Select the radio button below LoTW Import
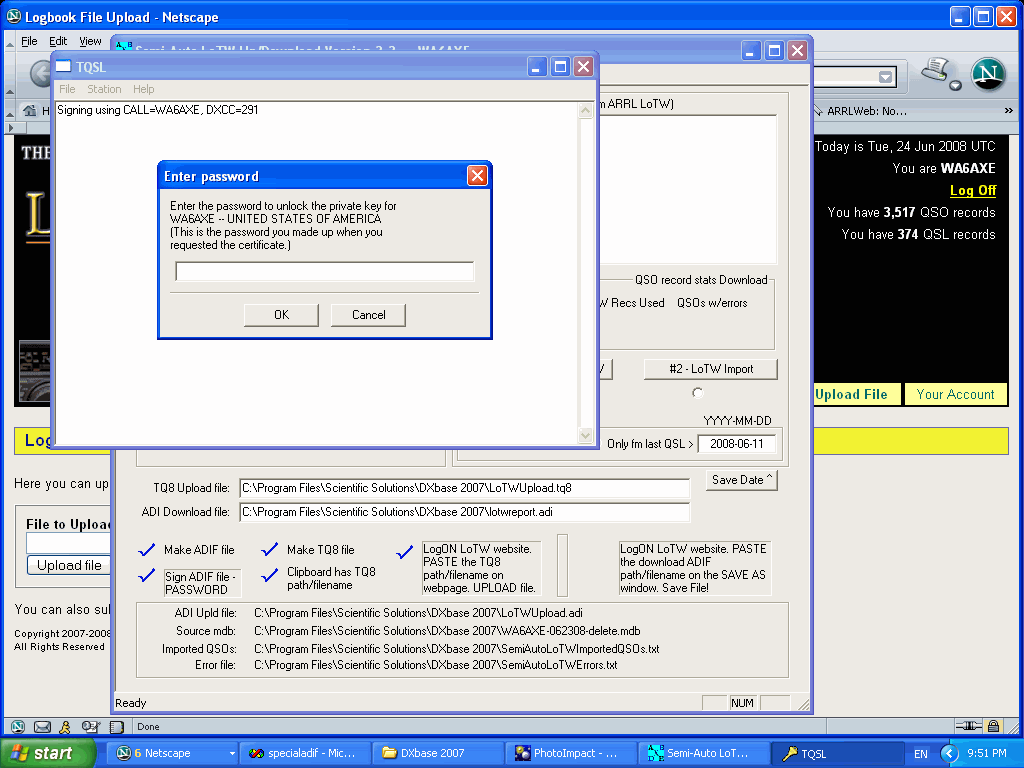 (x=697, y=392)
